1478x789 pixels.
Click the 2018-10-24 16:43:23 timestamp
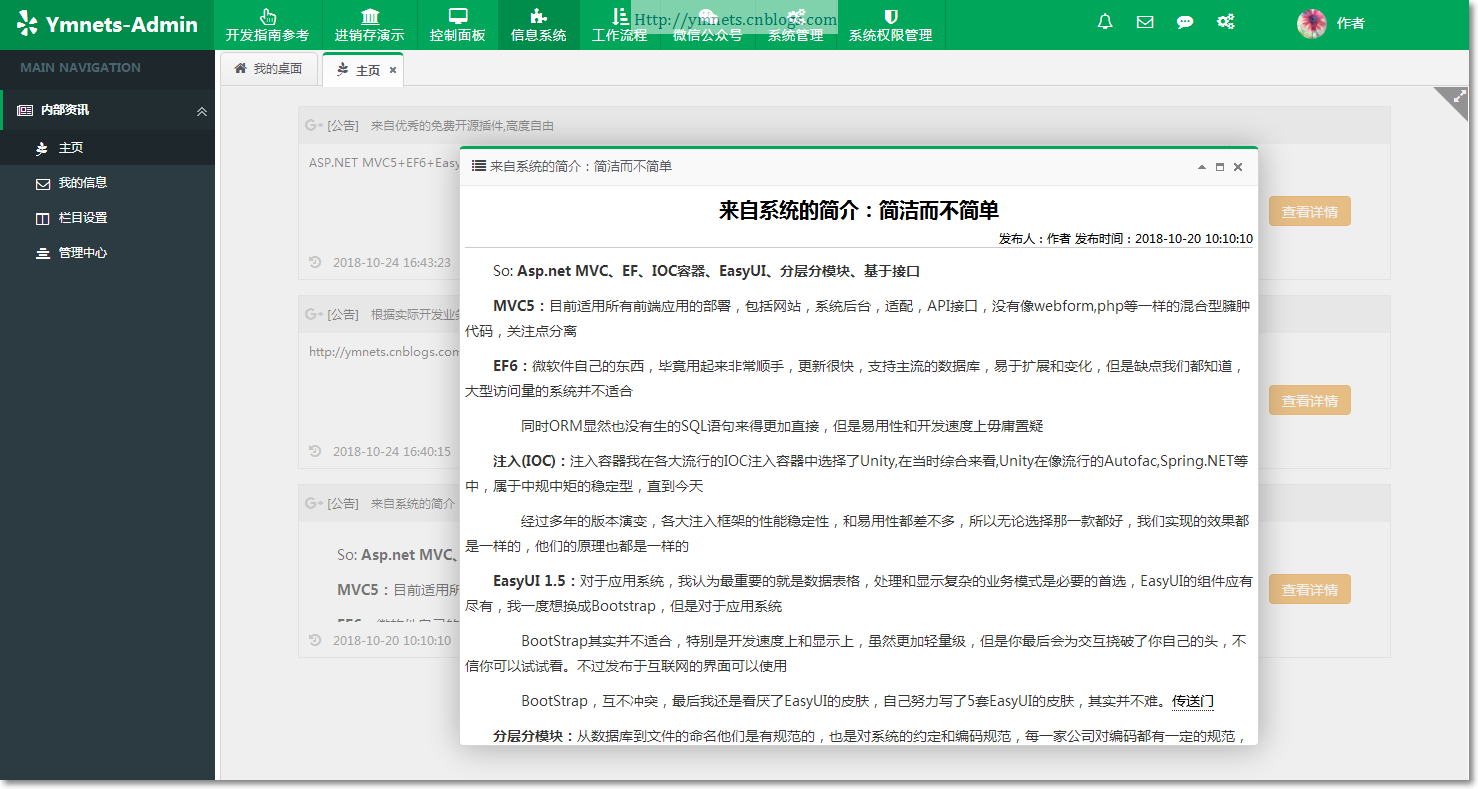[392, 263]
